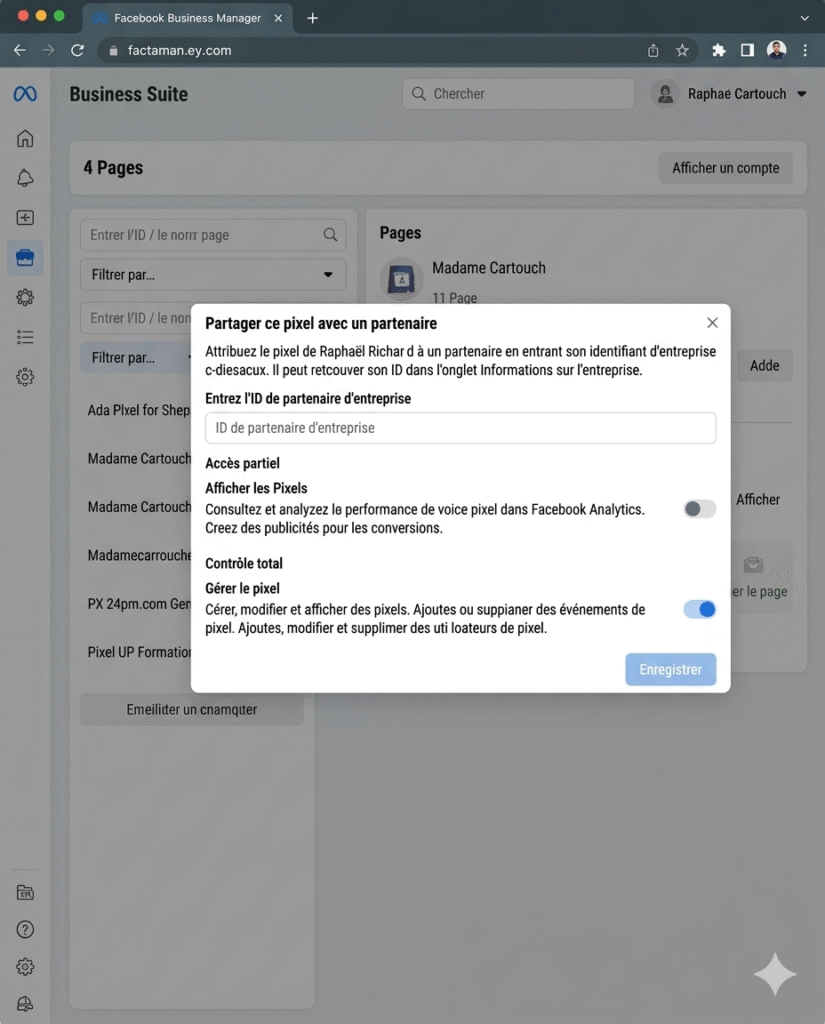
Task: Enable the Afficher les Pixels toggle
Action: [700, 509]
